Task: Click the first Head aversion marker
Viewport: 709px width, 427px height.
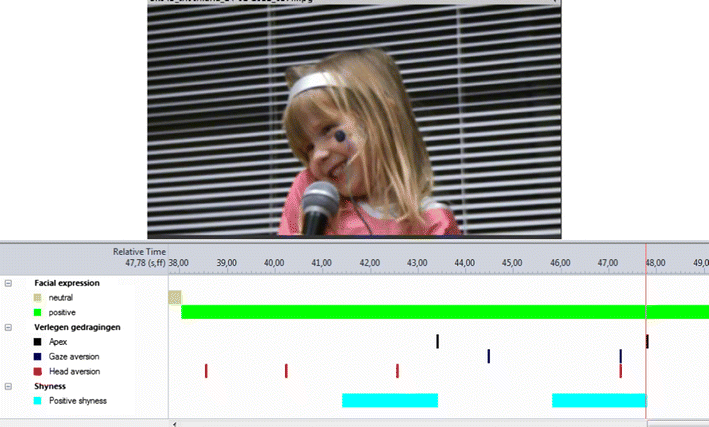Action: tap(206, 371)
